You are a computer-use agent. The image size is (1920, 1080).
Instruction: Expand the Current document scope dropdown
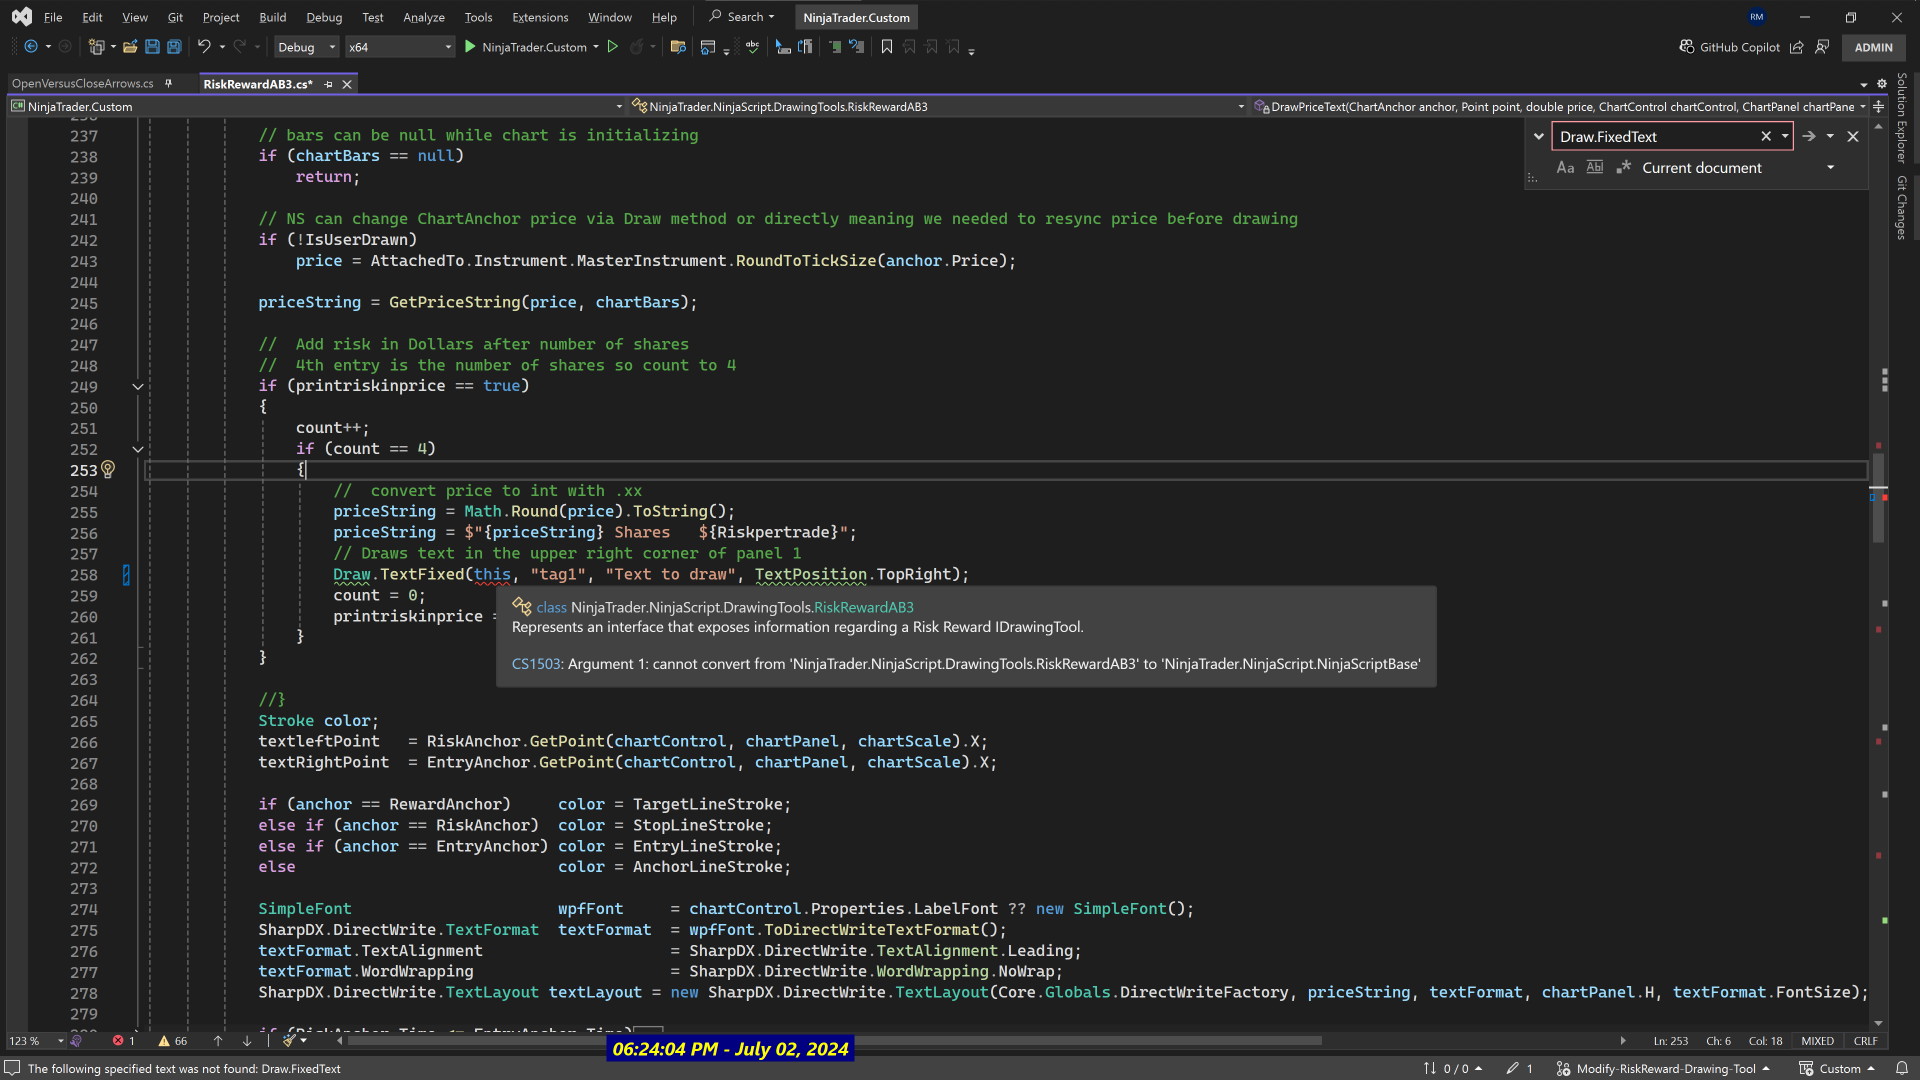(x=1831, y=168)
